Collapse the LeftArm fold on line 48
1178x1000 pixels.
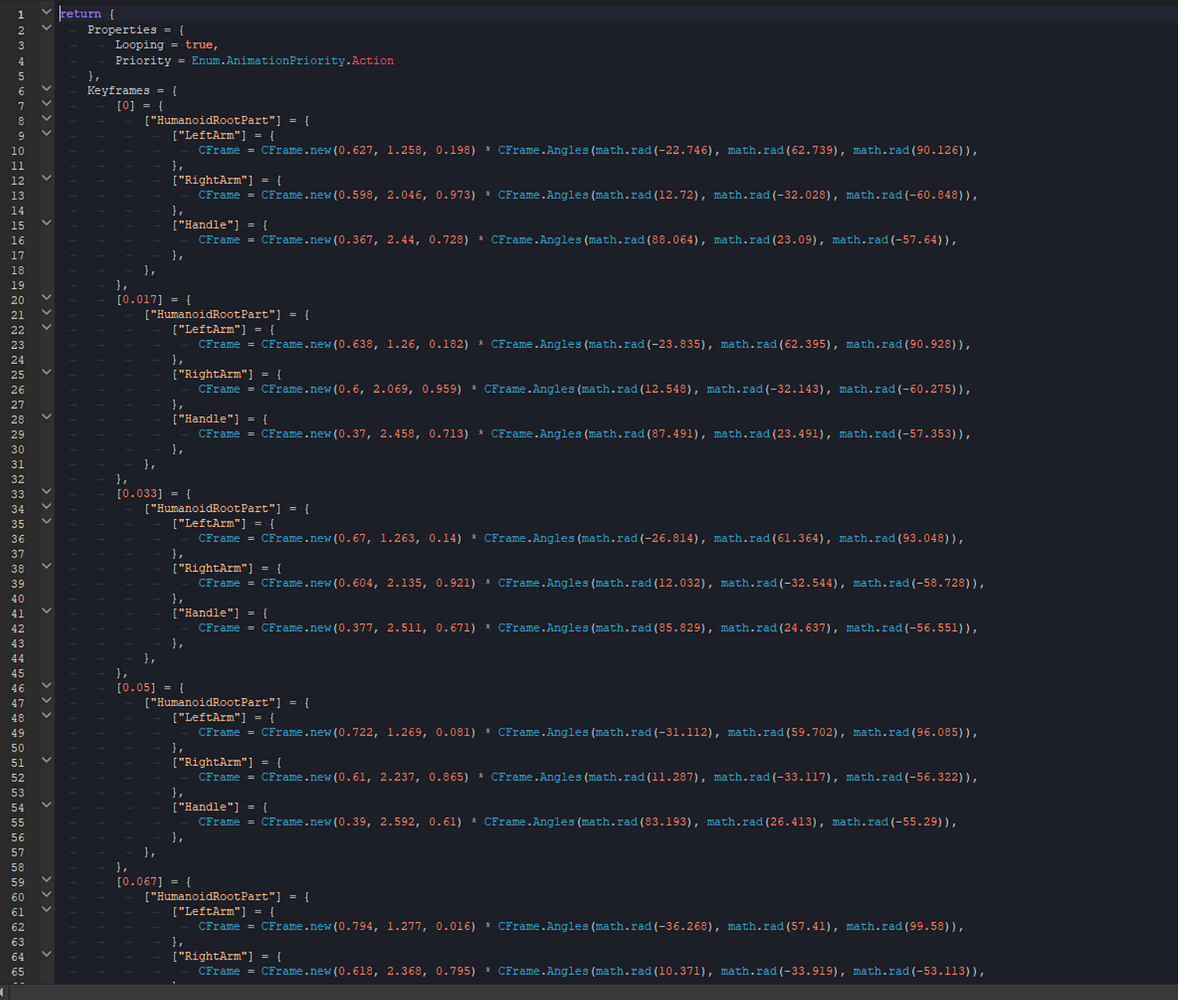46,716
